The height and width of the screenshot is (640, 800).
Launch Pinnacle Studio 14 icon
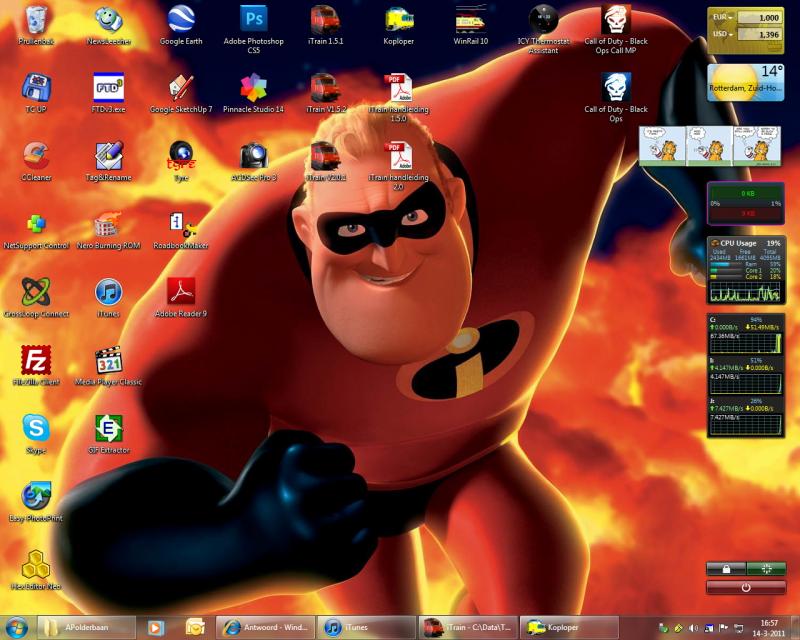pos(254,93)
